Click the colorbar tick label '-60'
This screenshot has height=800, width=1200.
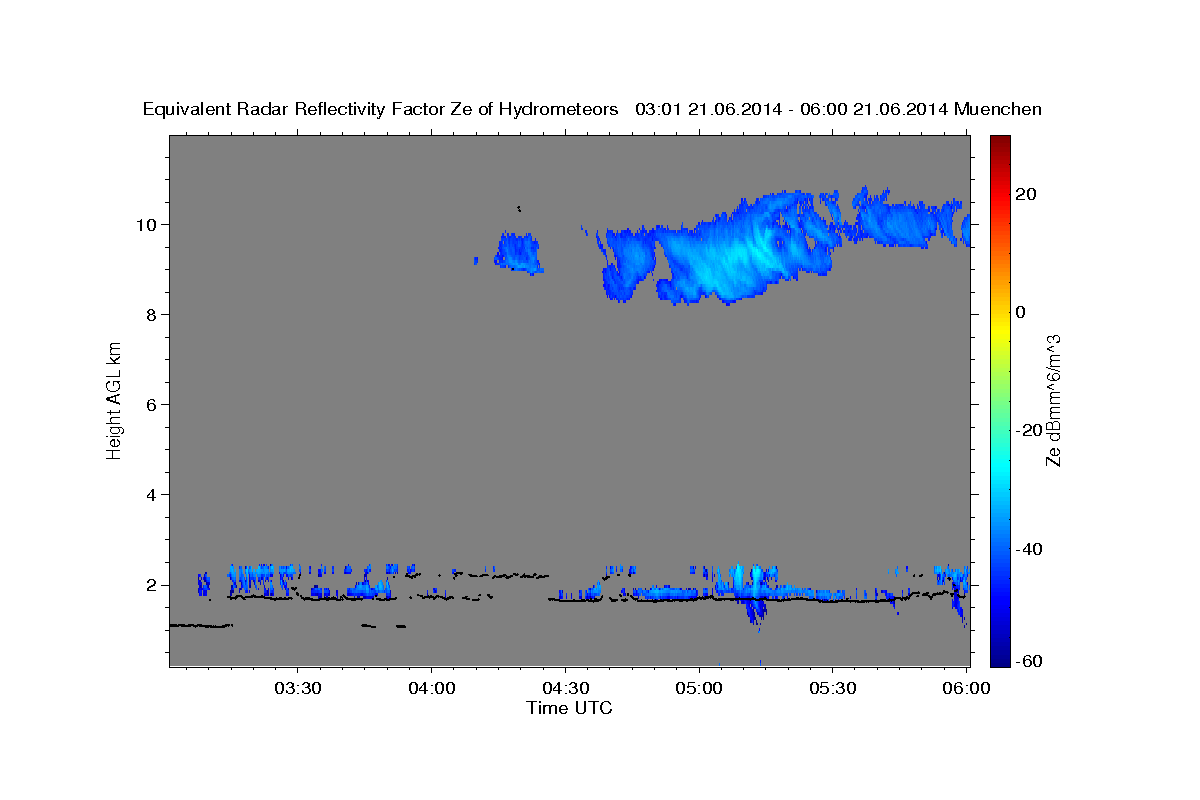pos(1029,660)
